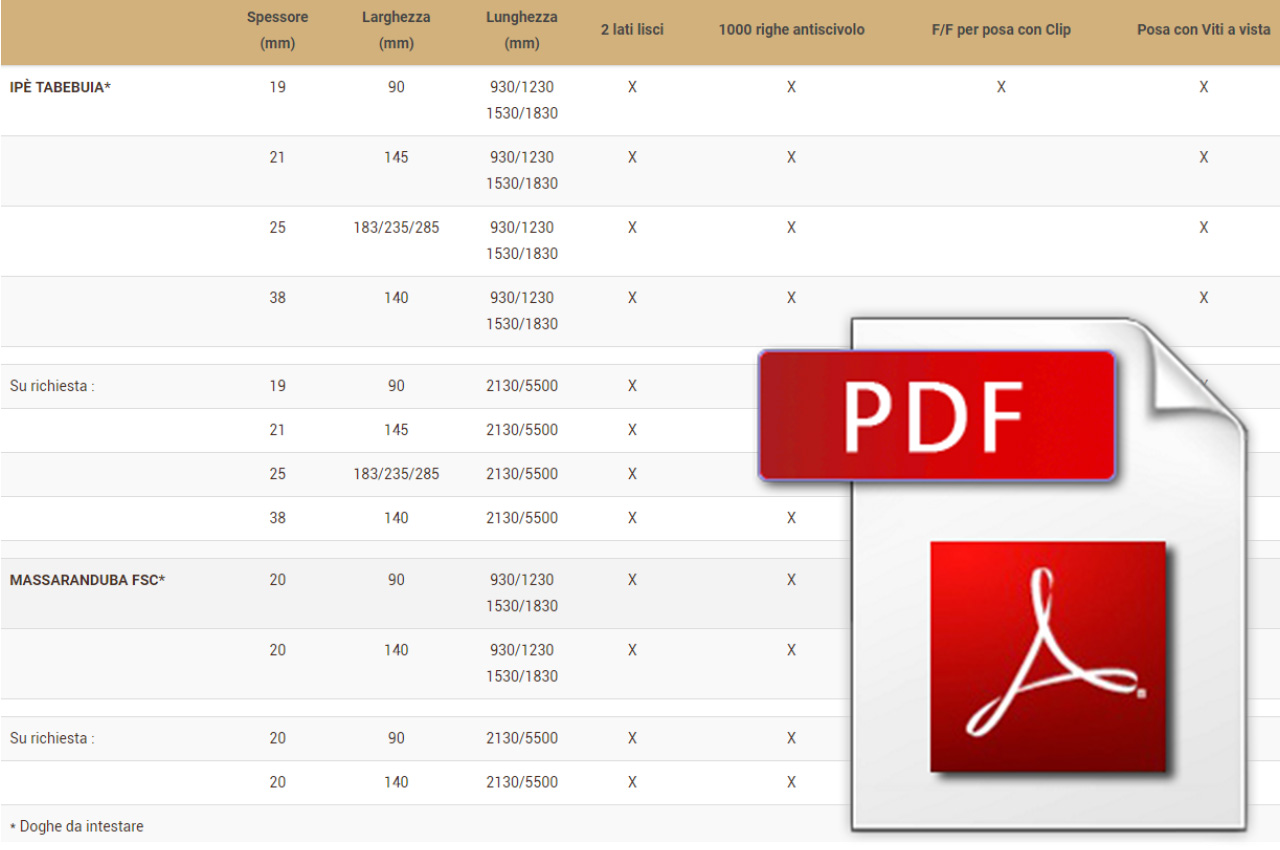Click thickness 38 in the 930/1230 length row
This screenshot has width=1280, height=850.
coord(277,297)
